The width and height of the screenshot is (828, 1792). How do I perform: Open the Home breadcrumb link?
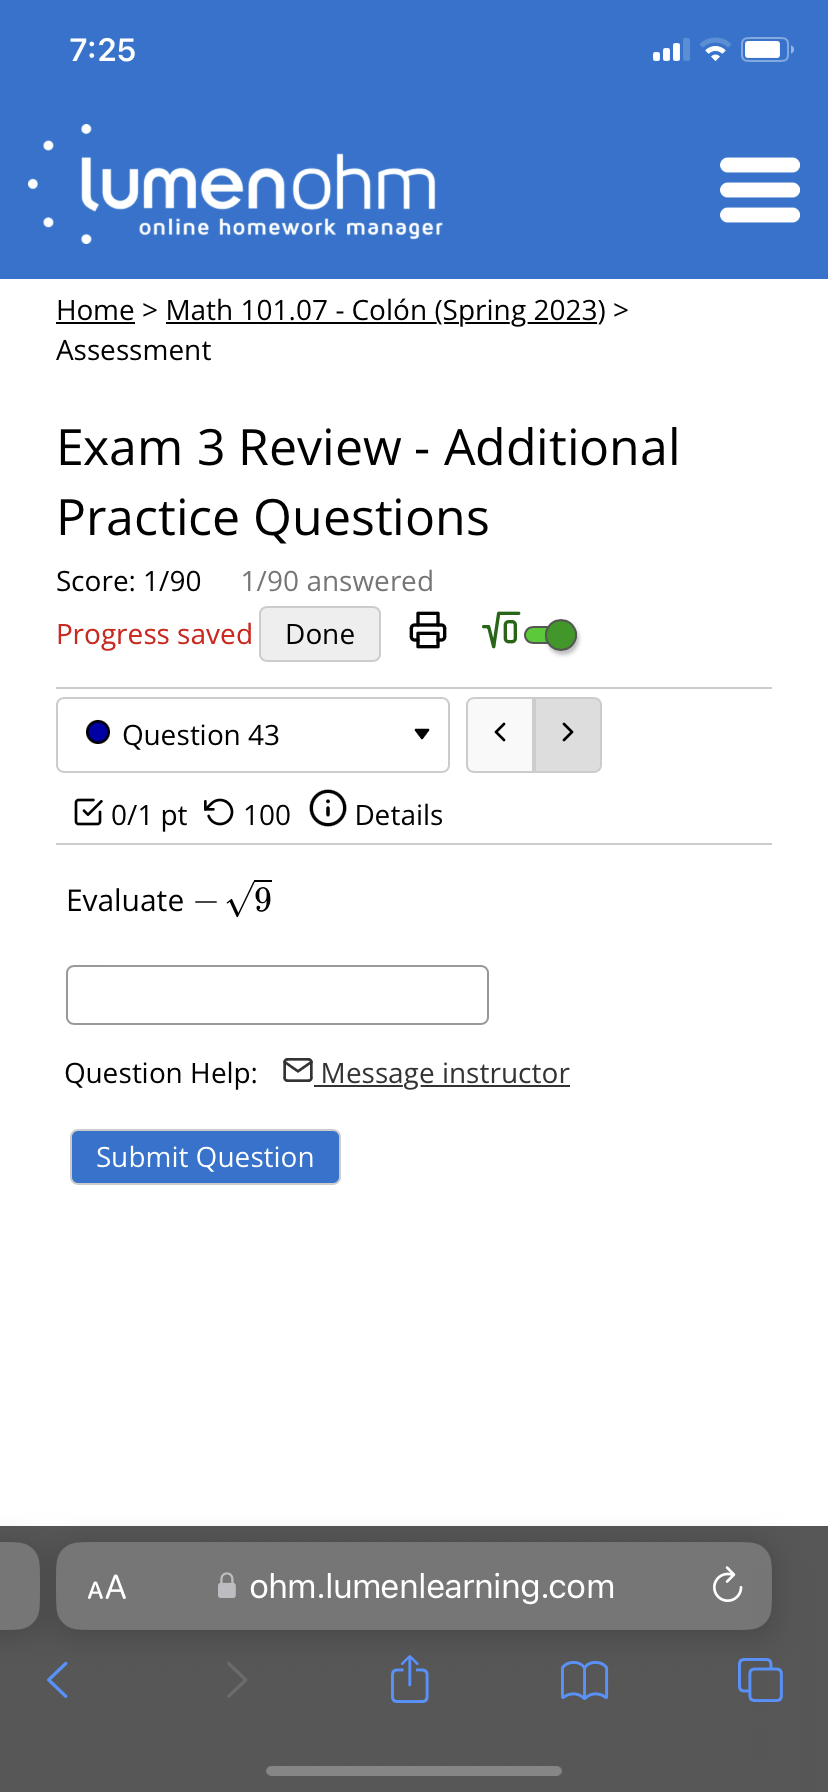(x=94, y=310)
